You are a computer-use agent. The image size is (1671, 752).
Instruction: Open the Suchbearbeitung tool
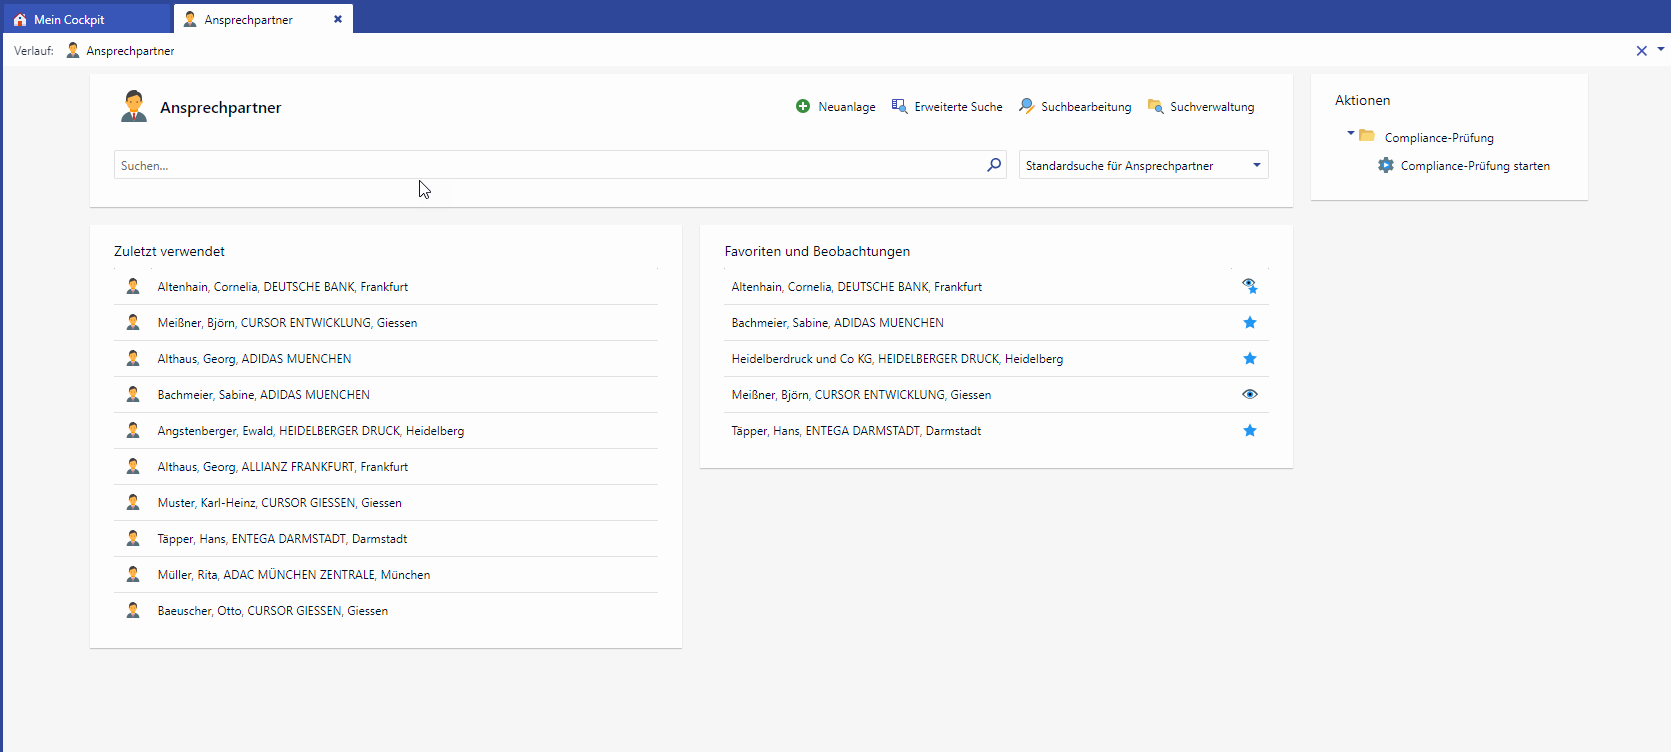(x=1026, y=106)
